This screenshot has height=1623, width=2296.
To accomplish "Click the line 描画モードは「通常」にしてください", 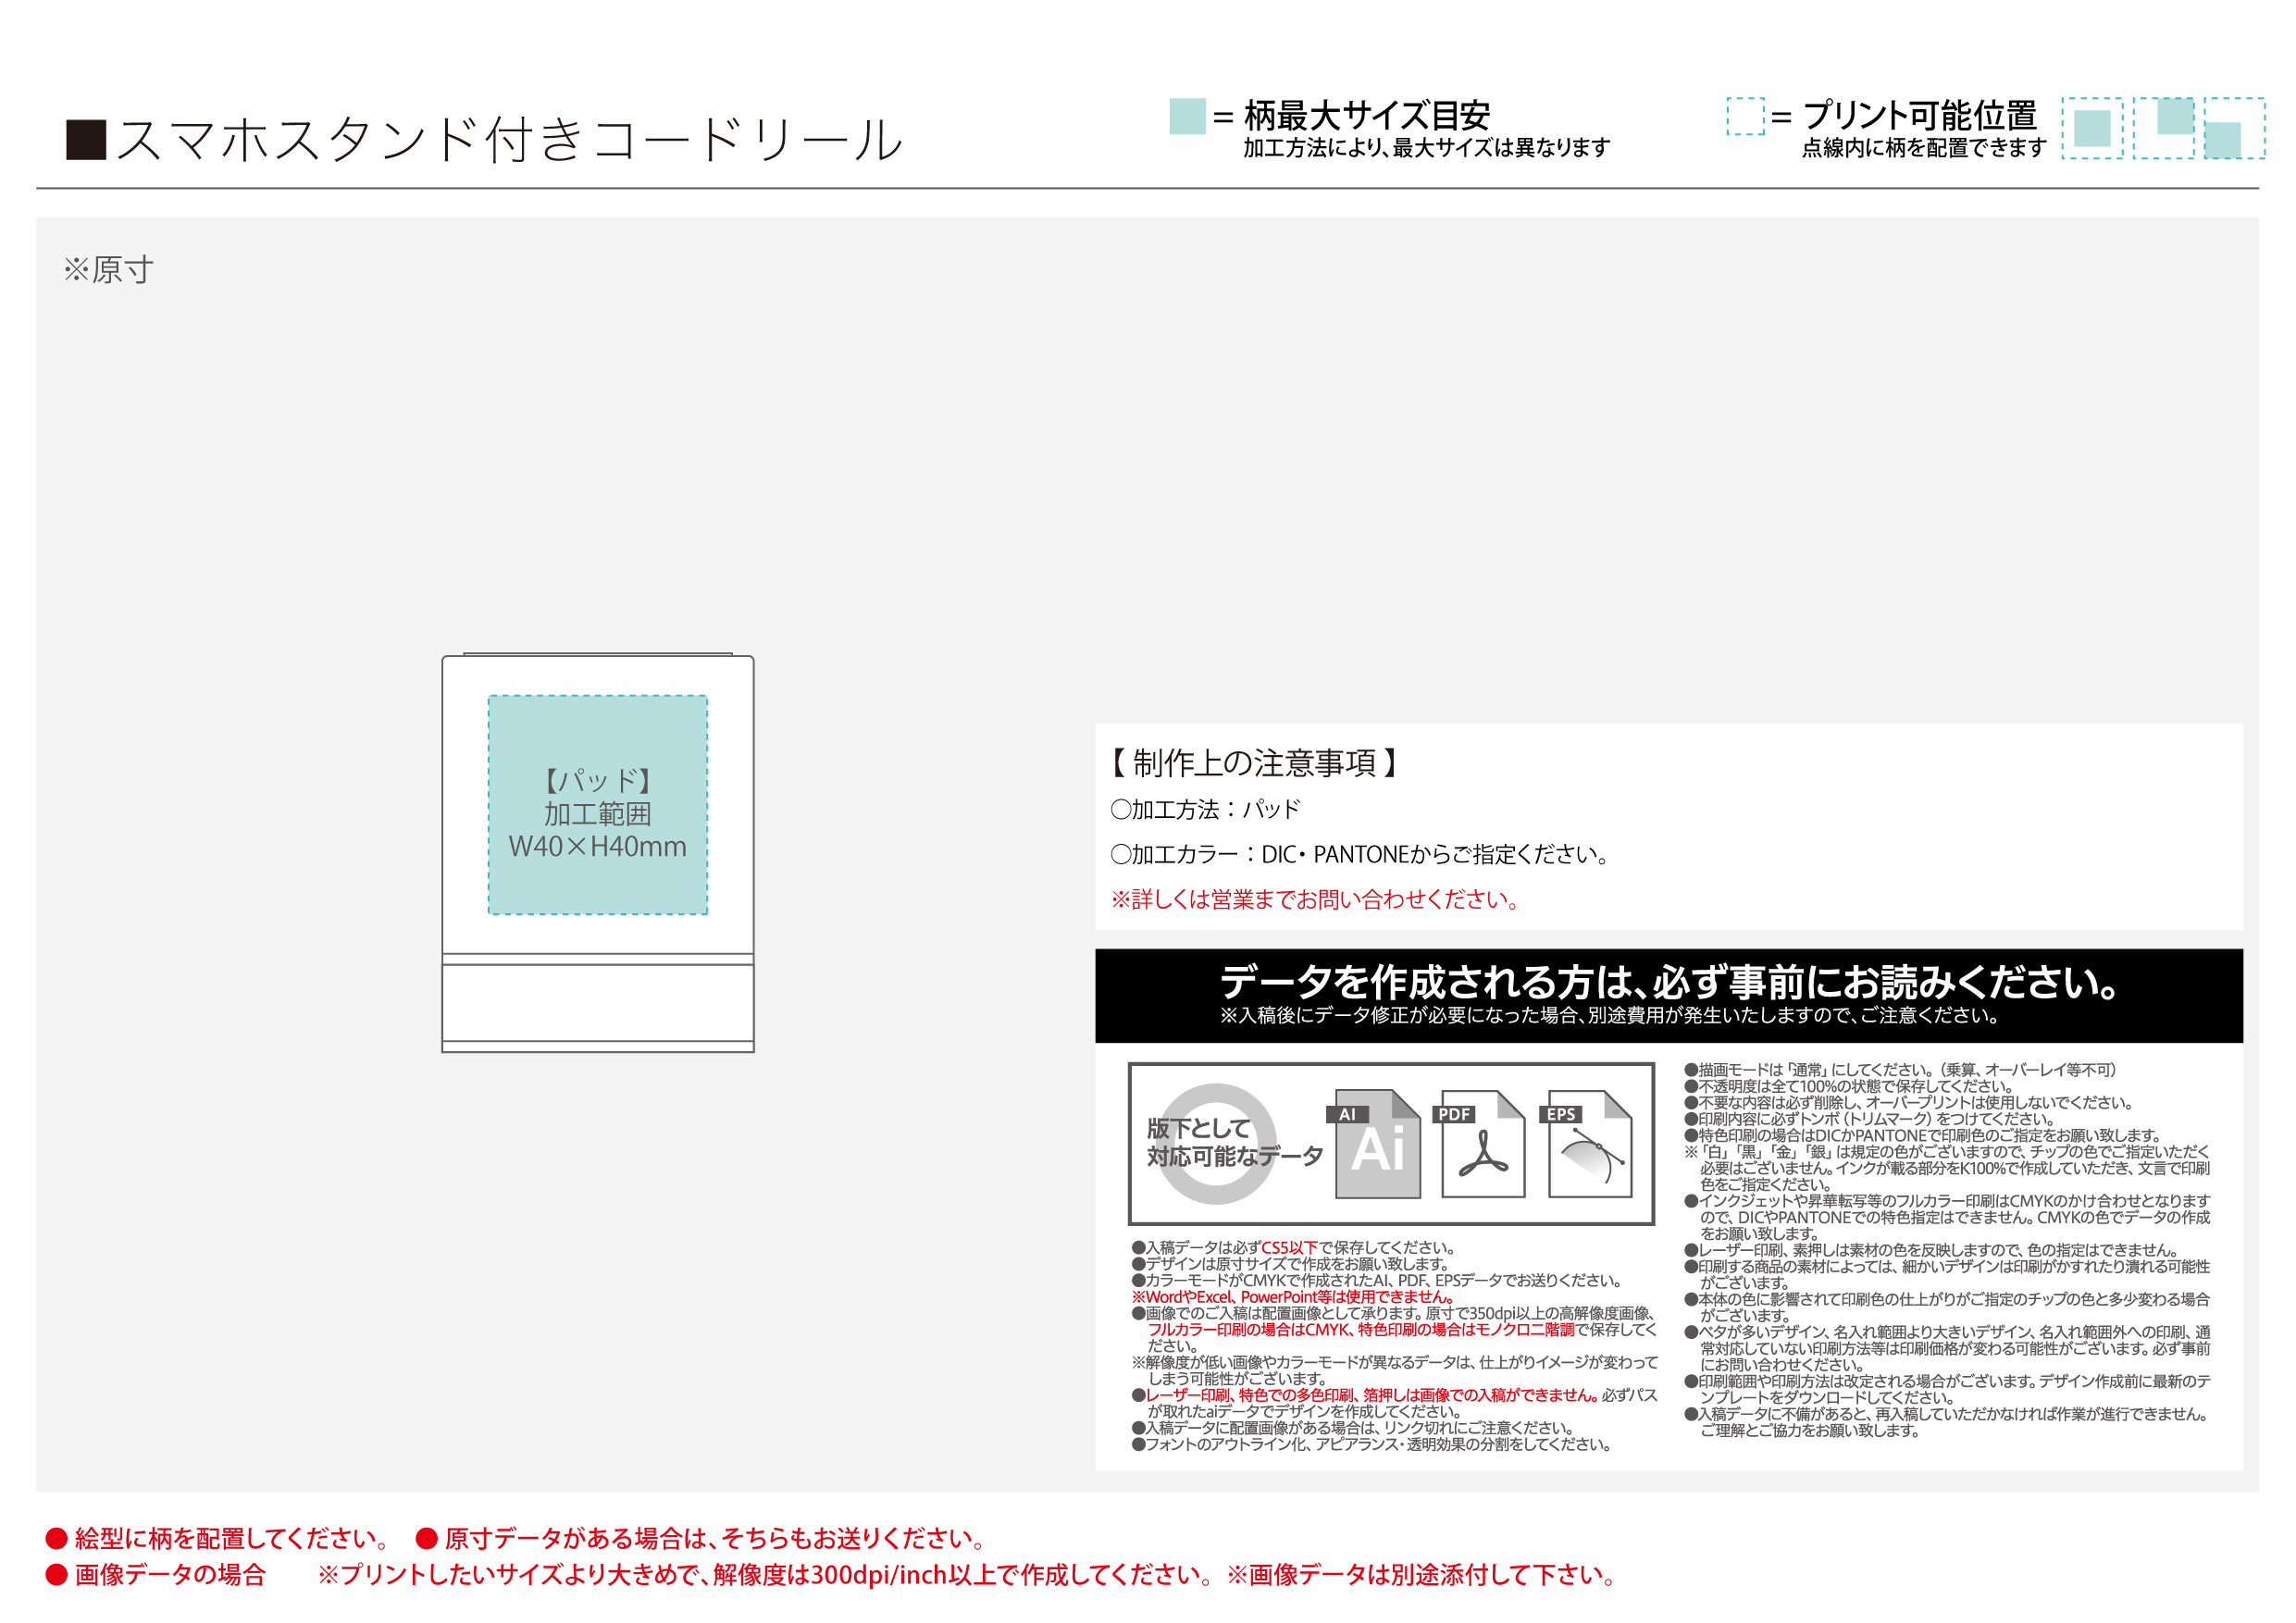I will (1900, 1070).
